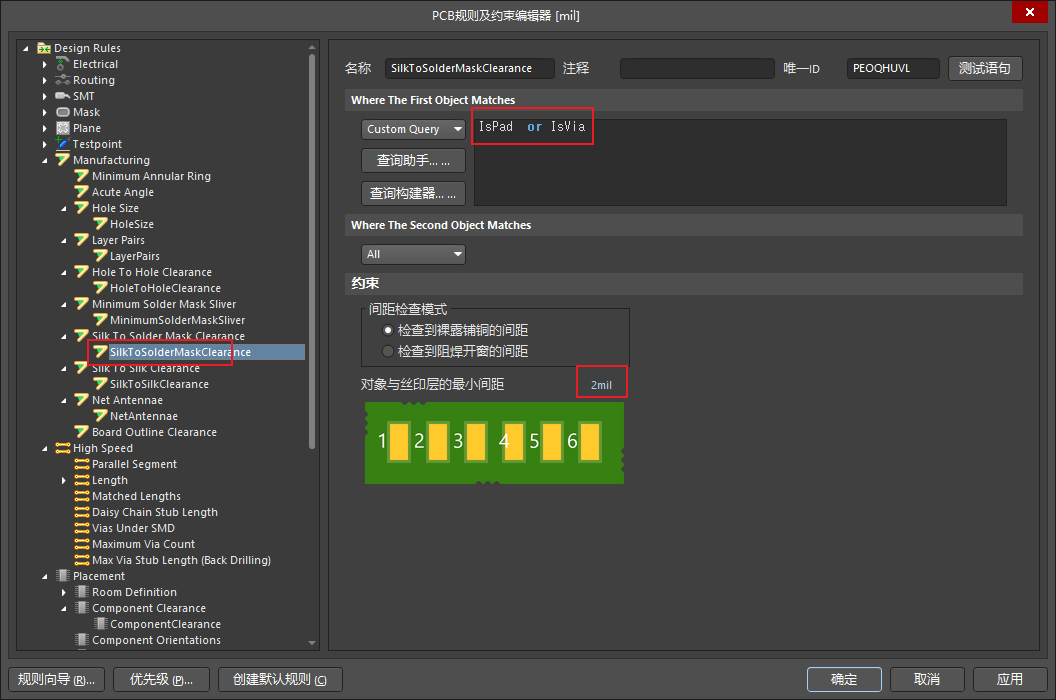Image resolution: width=1056 pixels, height=700 pixels.
Task: Expand the SMT tree node
Action: click(44, 96)
